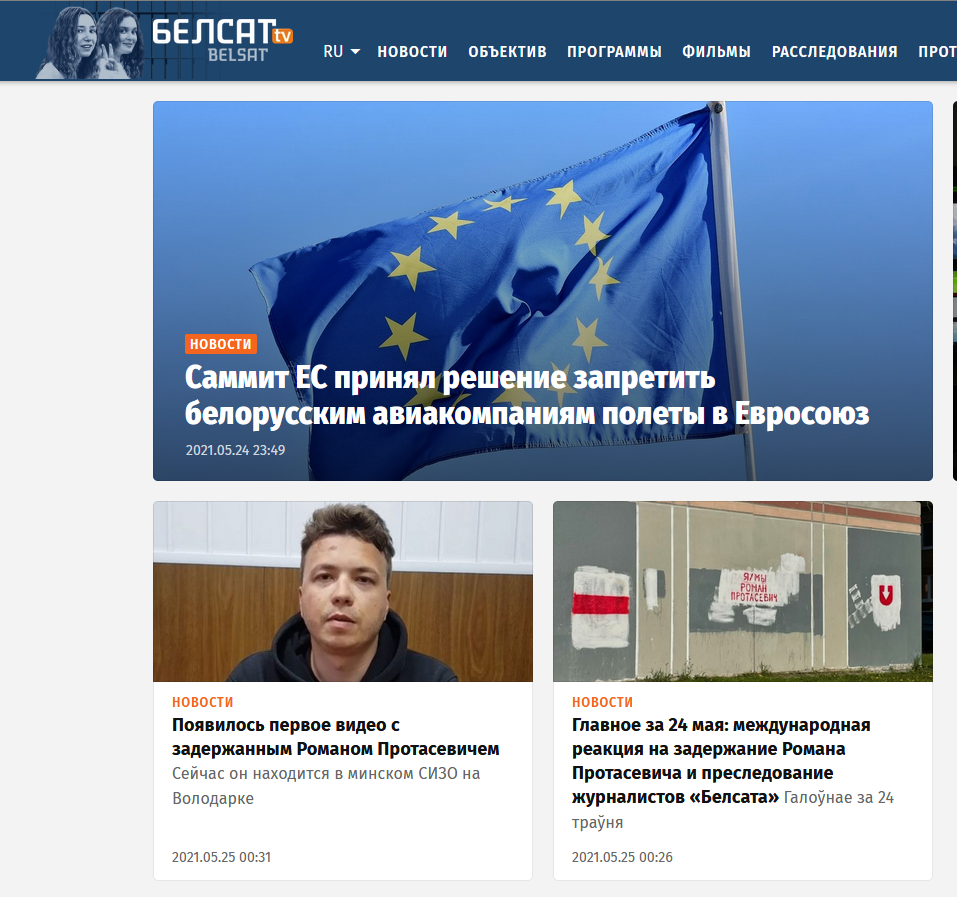957x897 pixels.
Task: Open the Объектив menu item
Action: [x=507, y=52]
